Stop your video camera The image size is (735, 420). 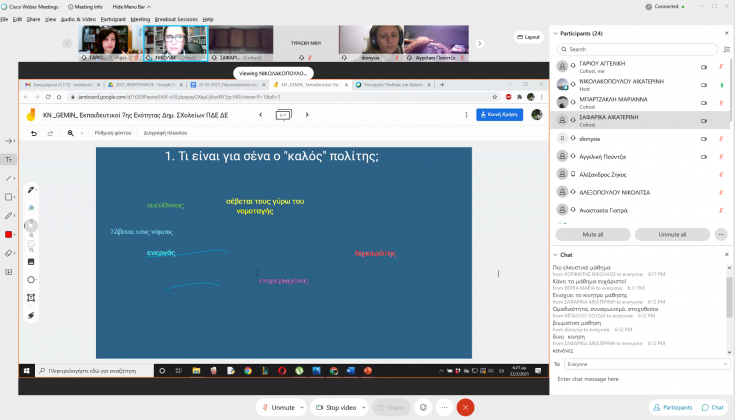[x=338, y=407]
